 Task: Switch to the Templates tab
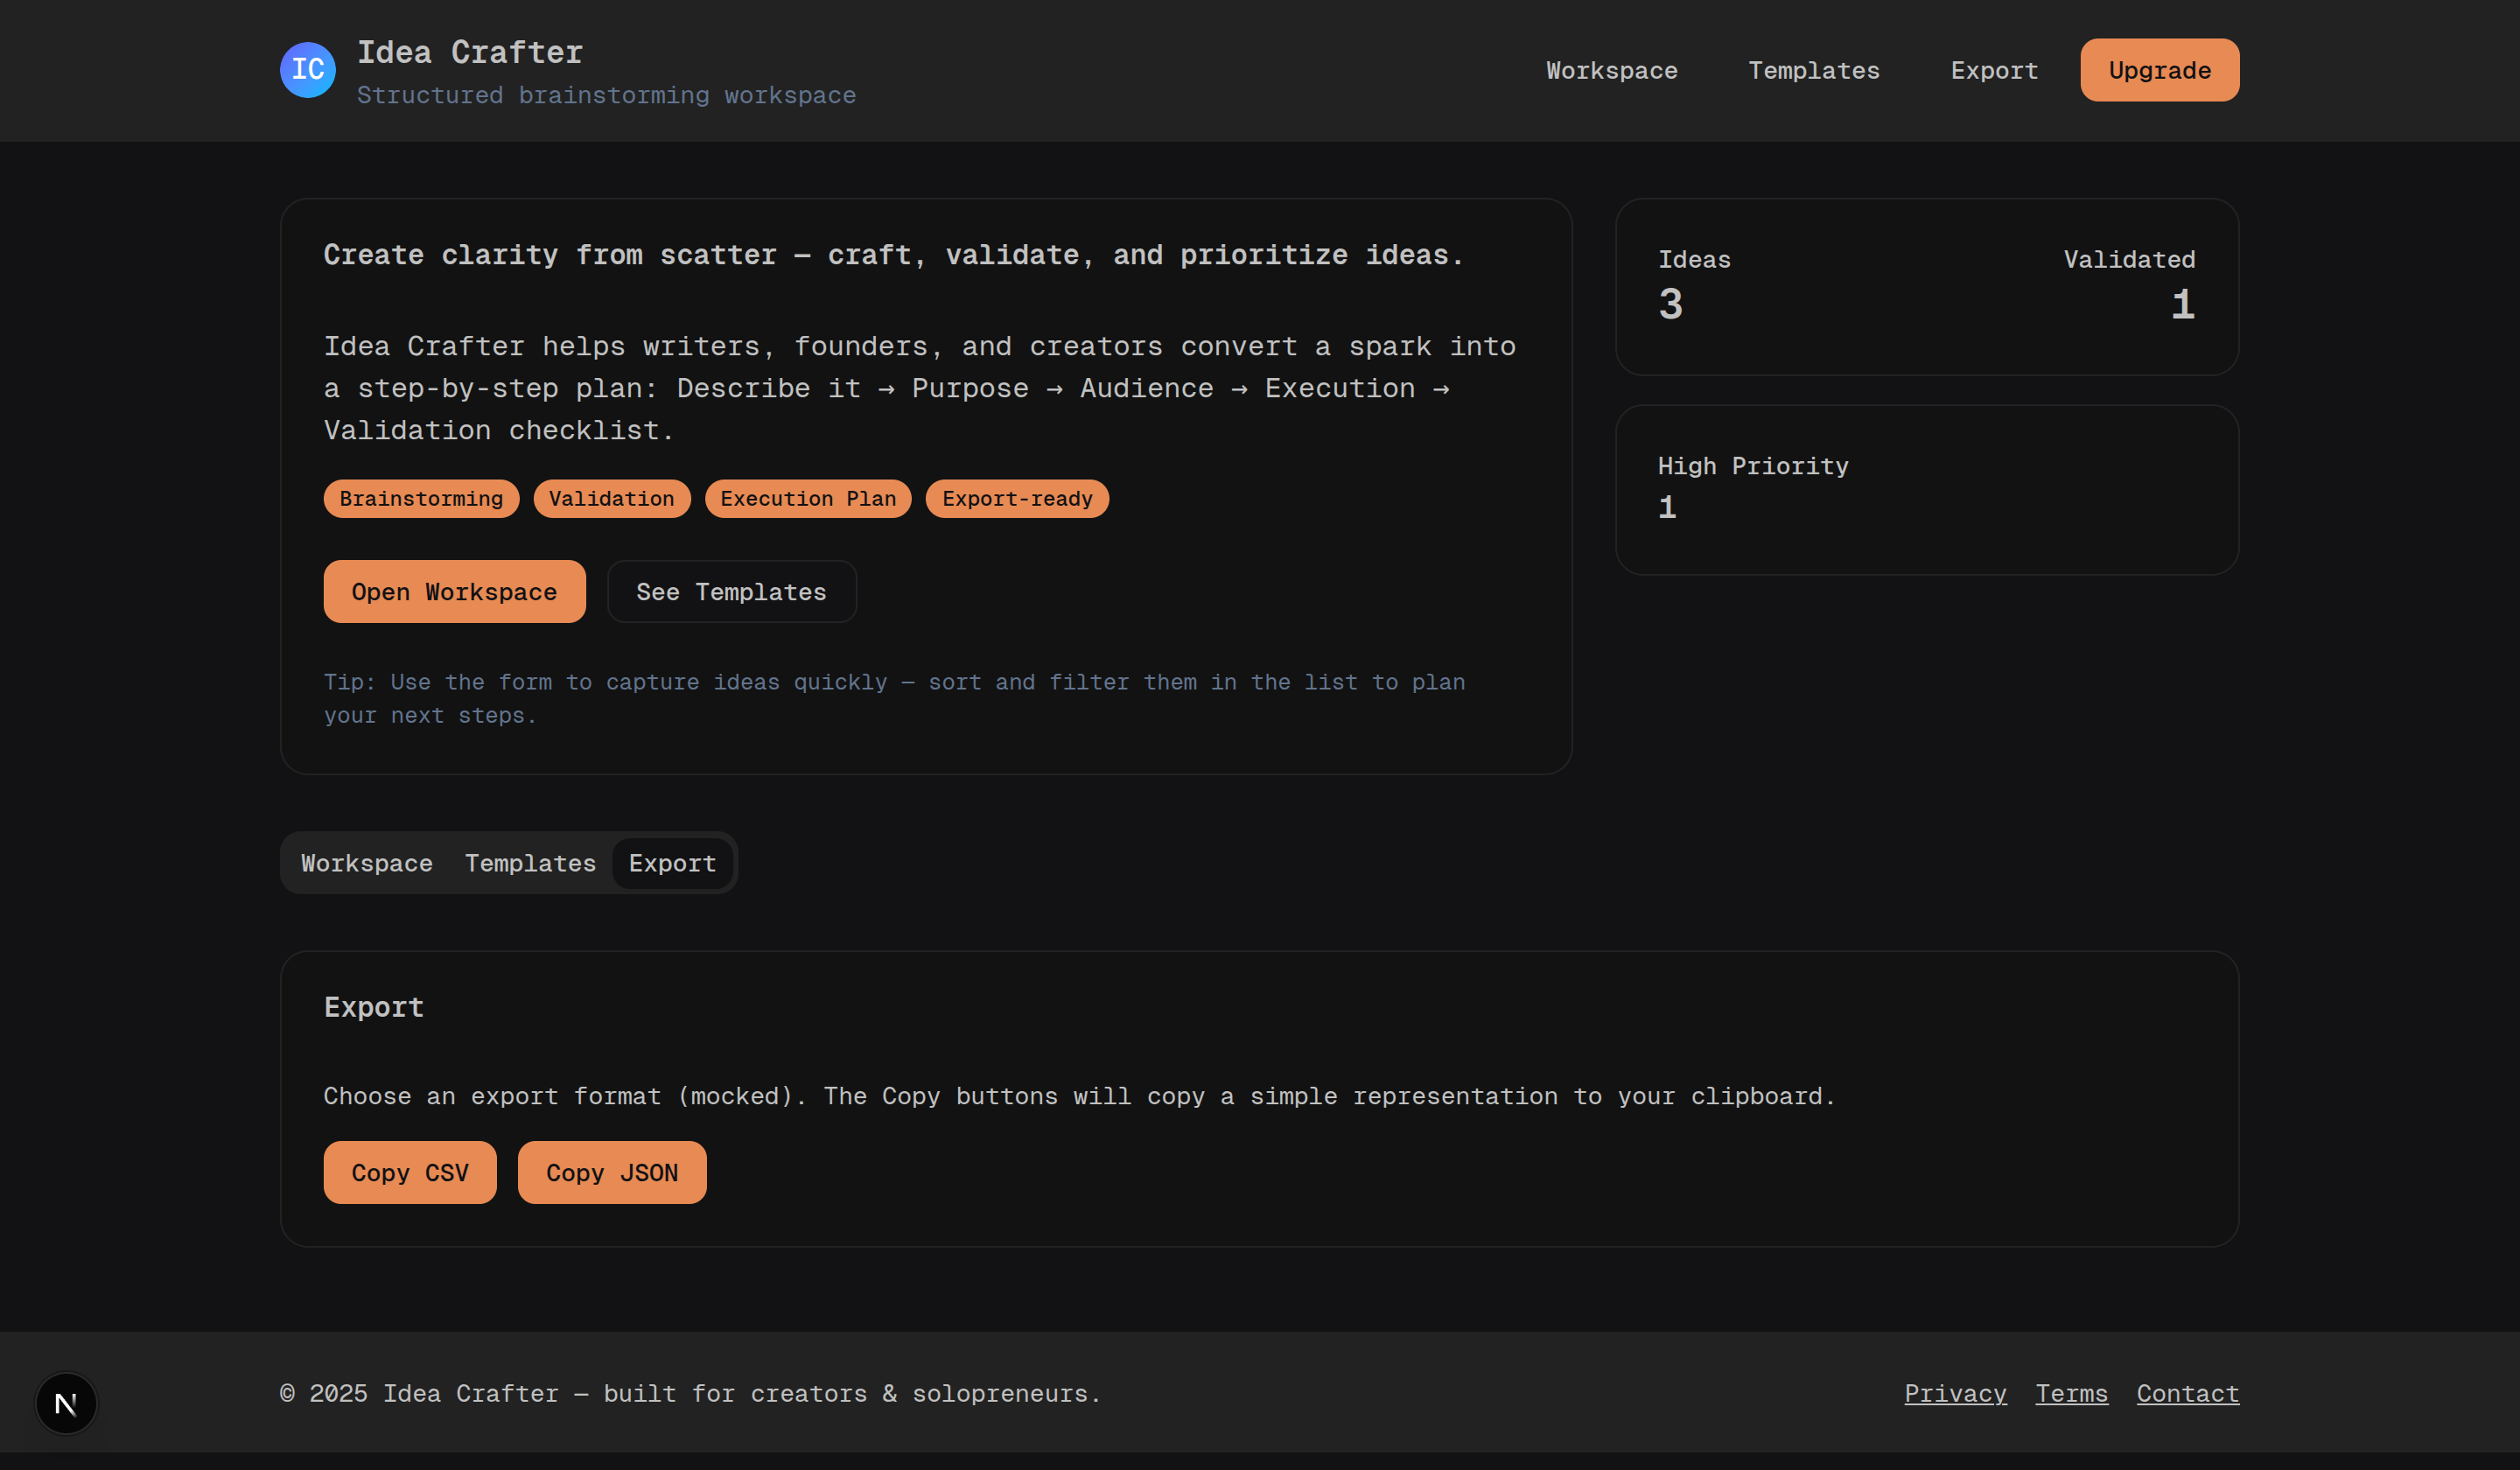tap(530, 863)
